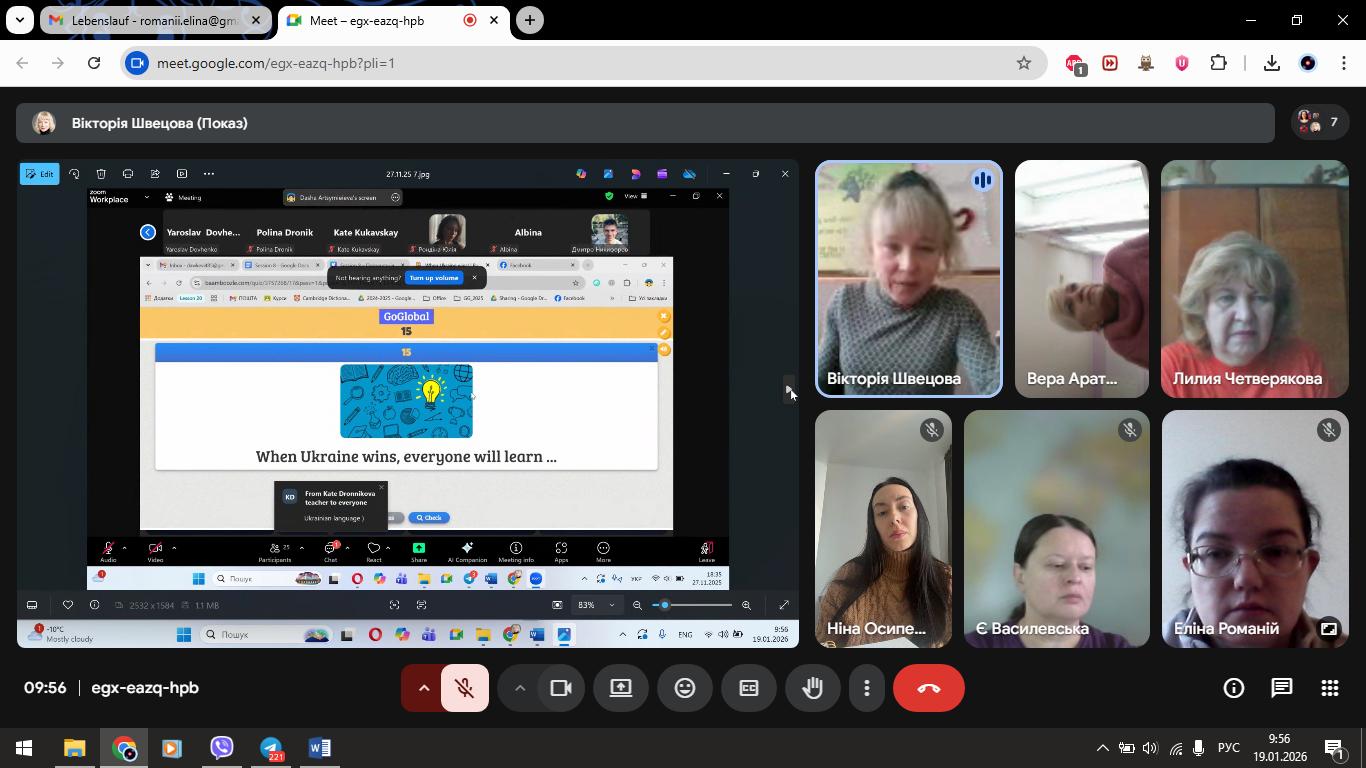Open meeting details info icon

click(1234, 688)
